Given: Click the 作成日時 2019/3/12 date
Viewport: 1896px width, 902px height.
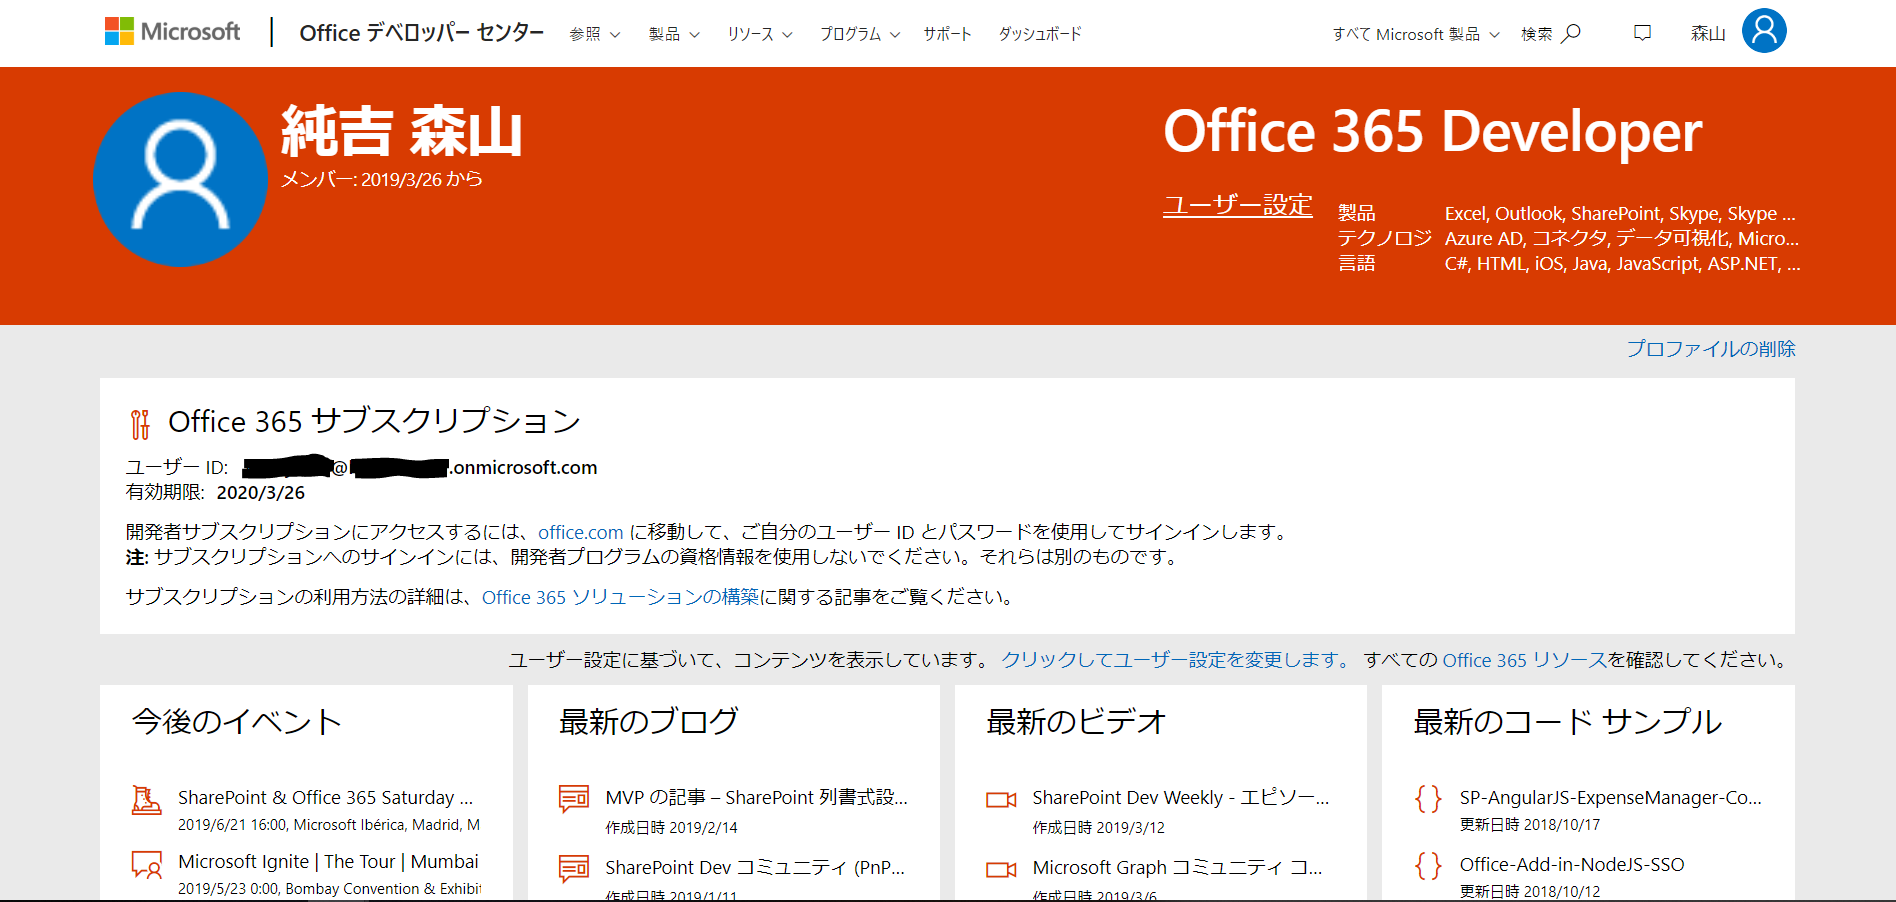Looking at the screenshot, I should click(1098, 828).
